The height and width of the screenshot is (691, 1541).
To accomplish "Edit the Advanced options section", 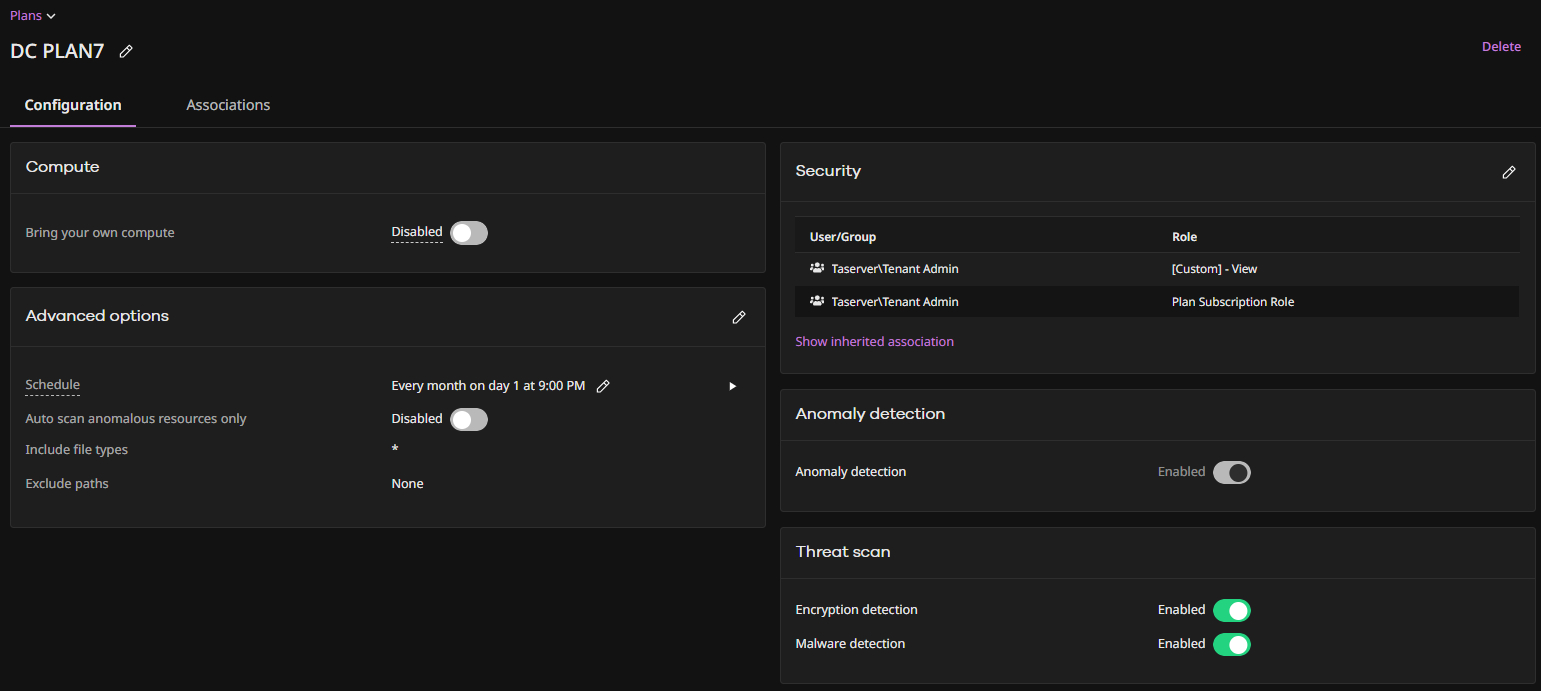I will (739, 317).
